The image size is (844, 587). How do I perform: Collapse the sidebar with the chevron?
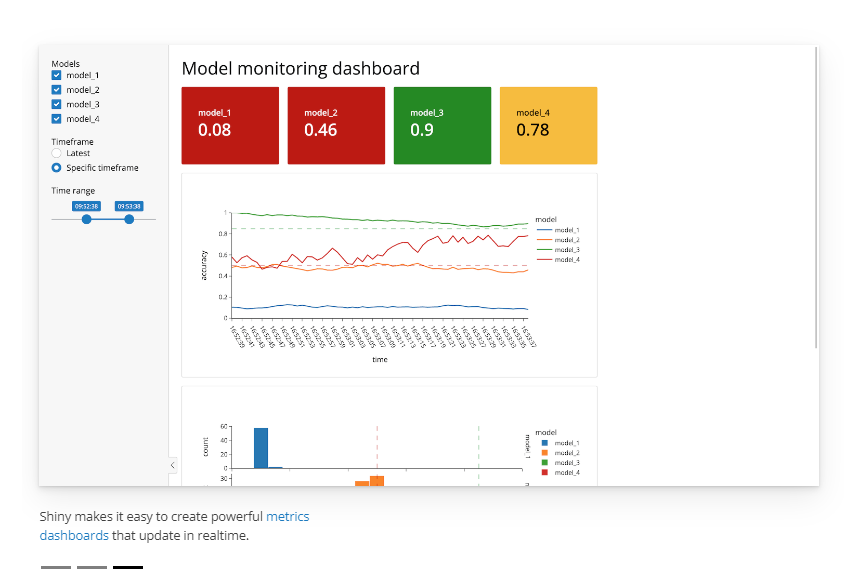tap(172, 465)
